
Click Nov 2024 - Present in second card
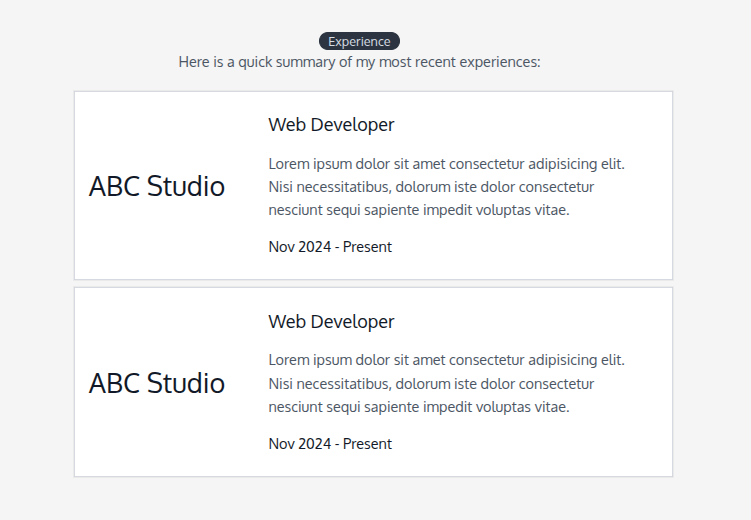tap(330, 444)
